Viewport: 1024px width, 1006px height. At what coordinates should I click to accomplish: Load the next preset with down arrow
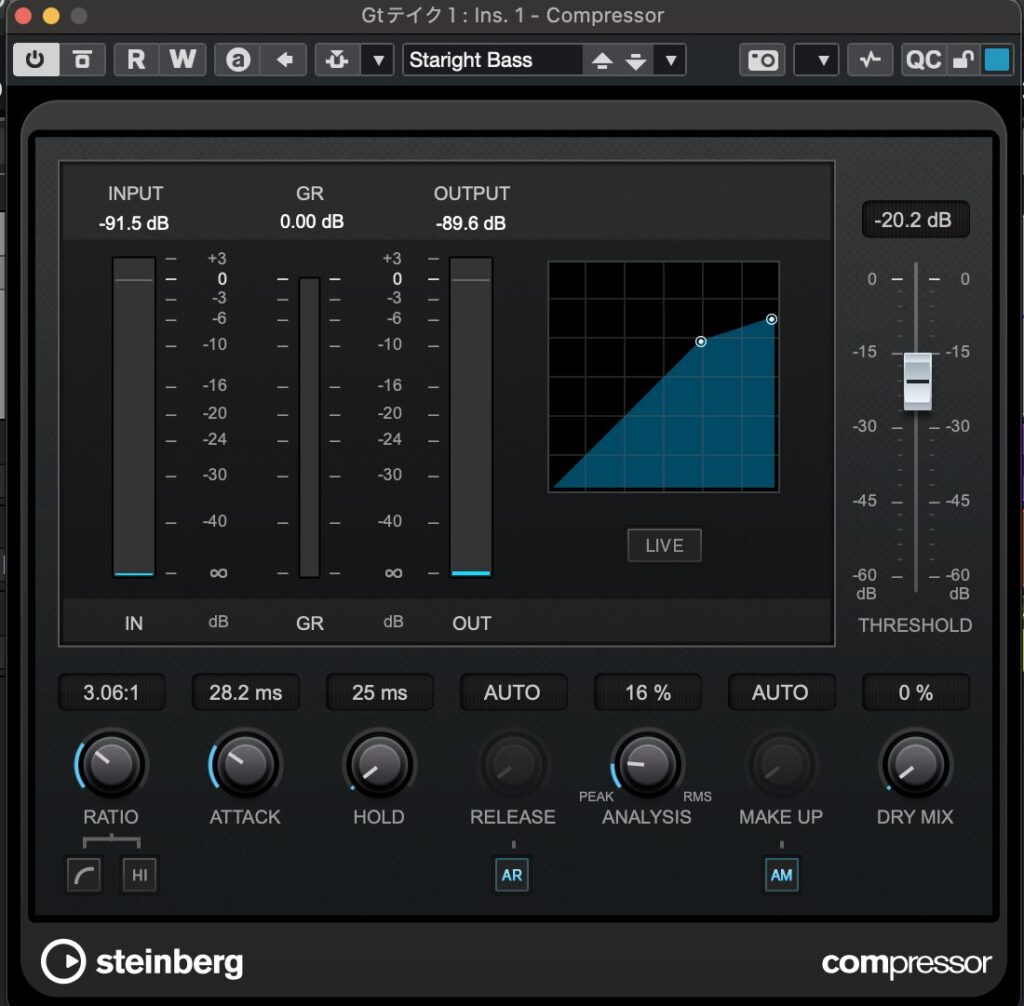(x=636, y=61)
